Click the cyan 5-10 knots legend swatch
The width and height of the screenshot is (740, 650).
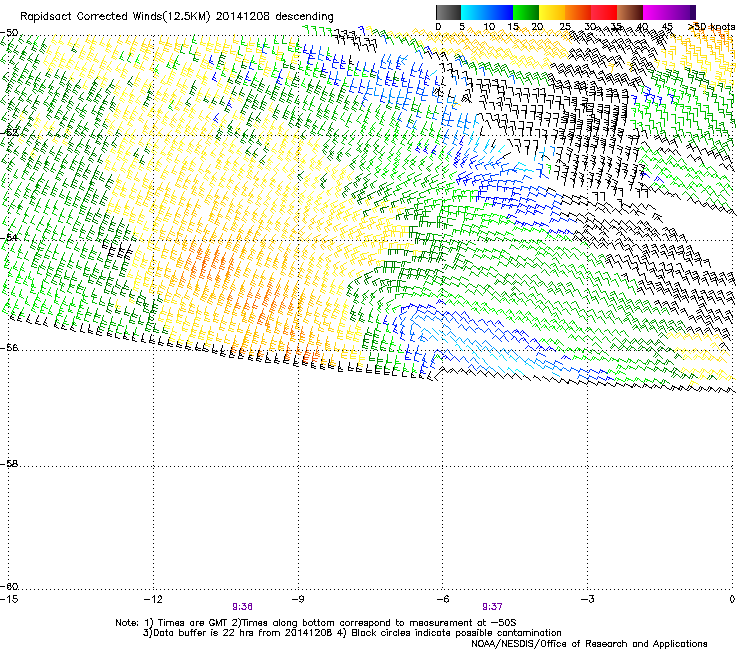[474, 12]
